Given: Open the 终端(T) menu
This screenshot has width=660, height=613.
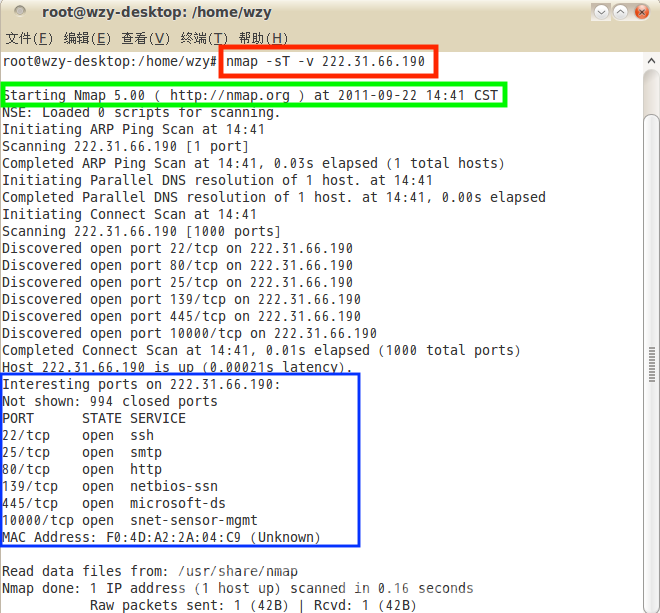Looking at the screenshot, I should 204,38.
